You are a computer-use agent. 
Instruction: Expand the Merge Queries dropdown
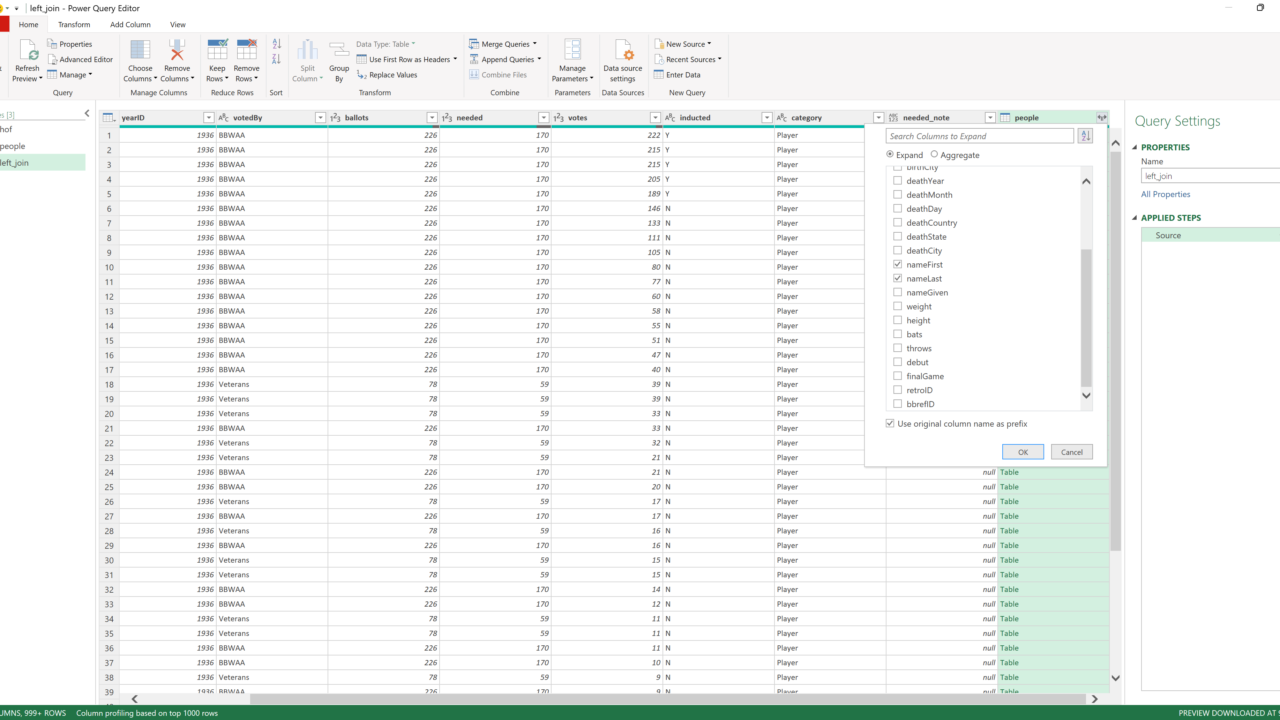(535, 44)
